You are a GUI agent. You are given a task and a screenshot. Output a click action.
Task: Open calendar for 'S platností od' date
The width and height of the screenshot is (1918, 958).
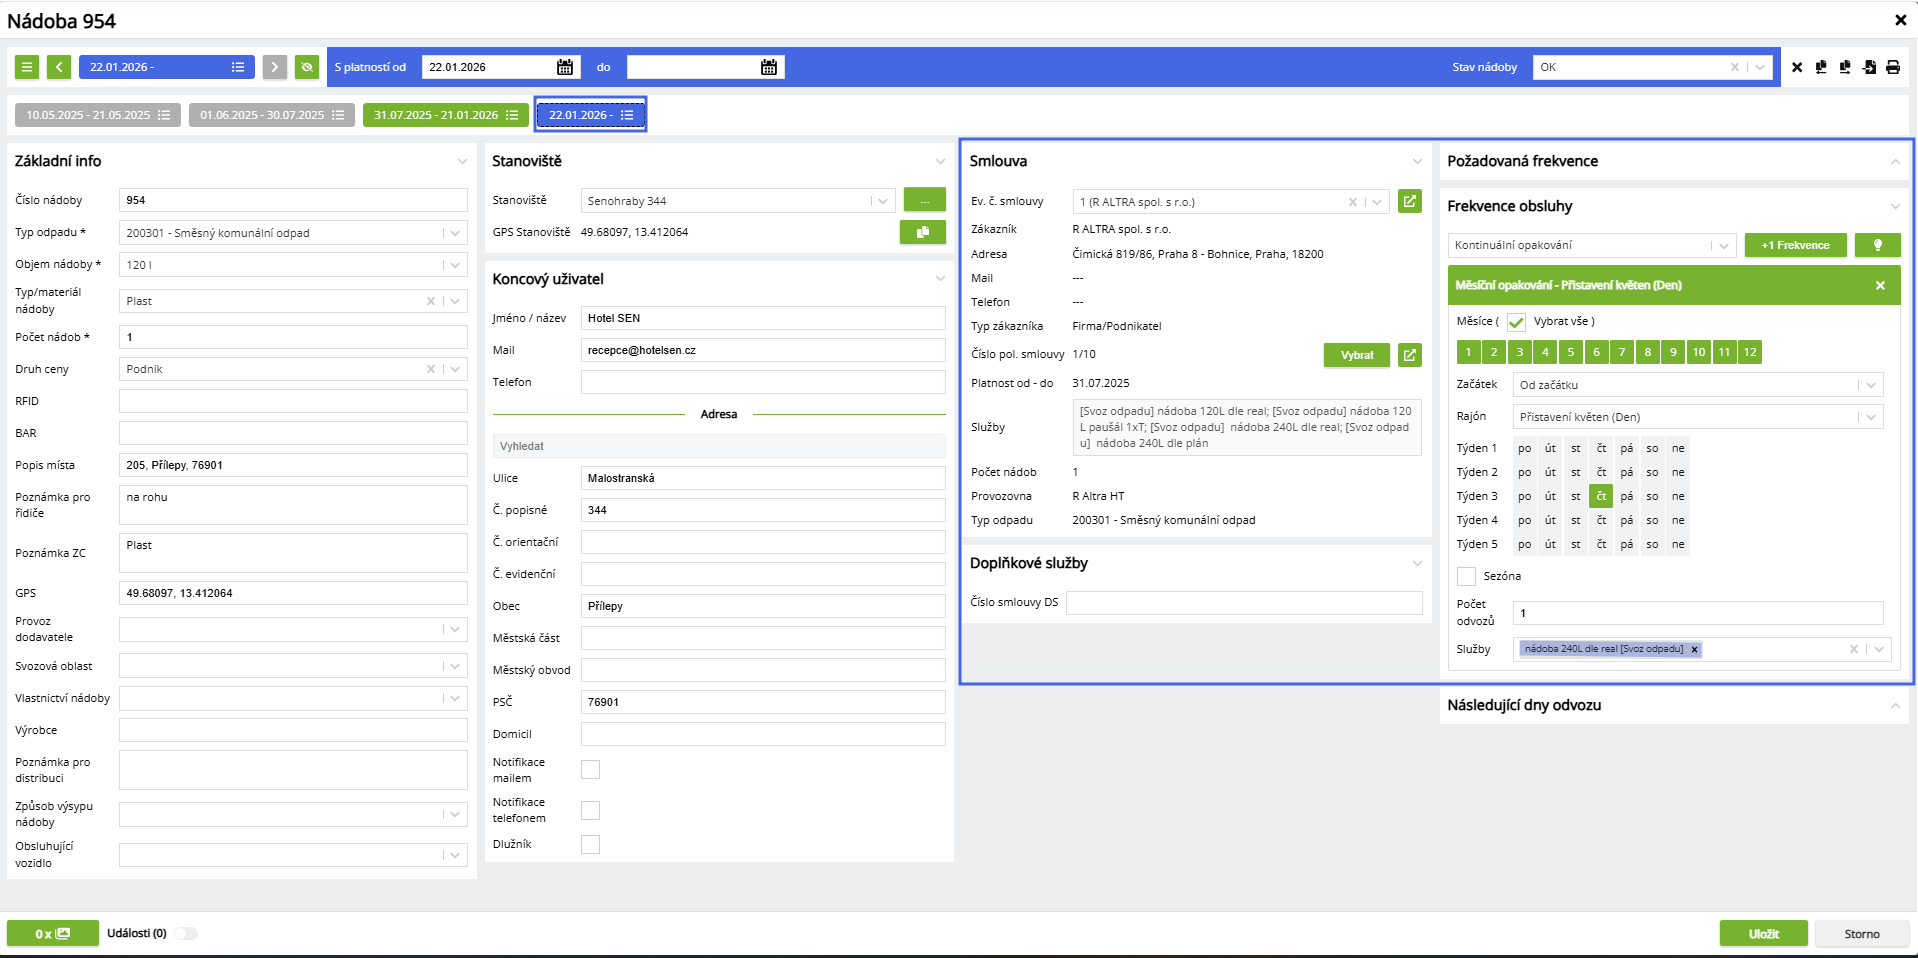[565, 67]
